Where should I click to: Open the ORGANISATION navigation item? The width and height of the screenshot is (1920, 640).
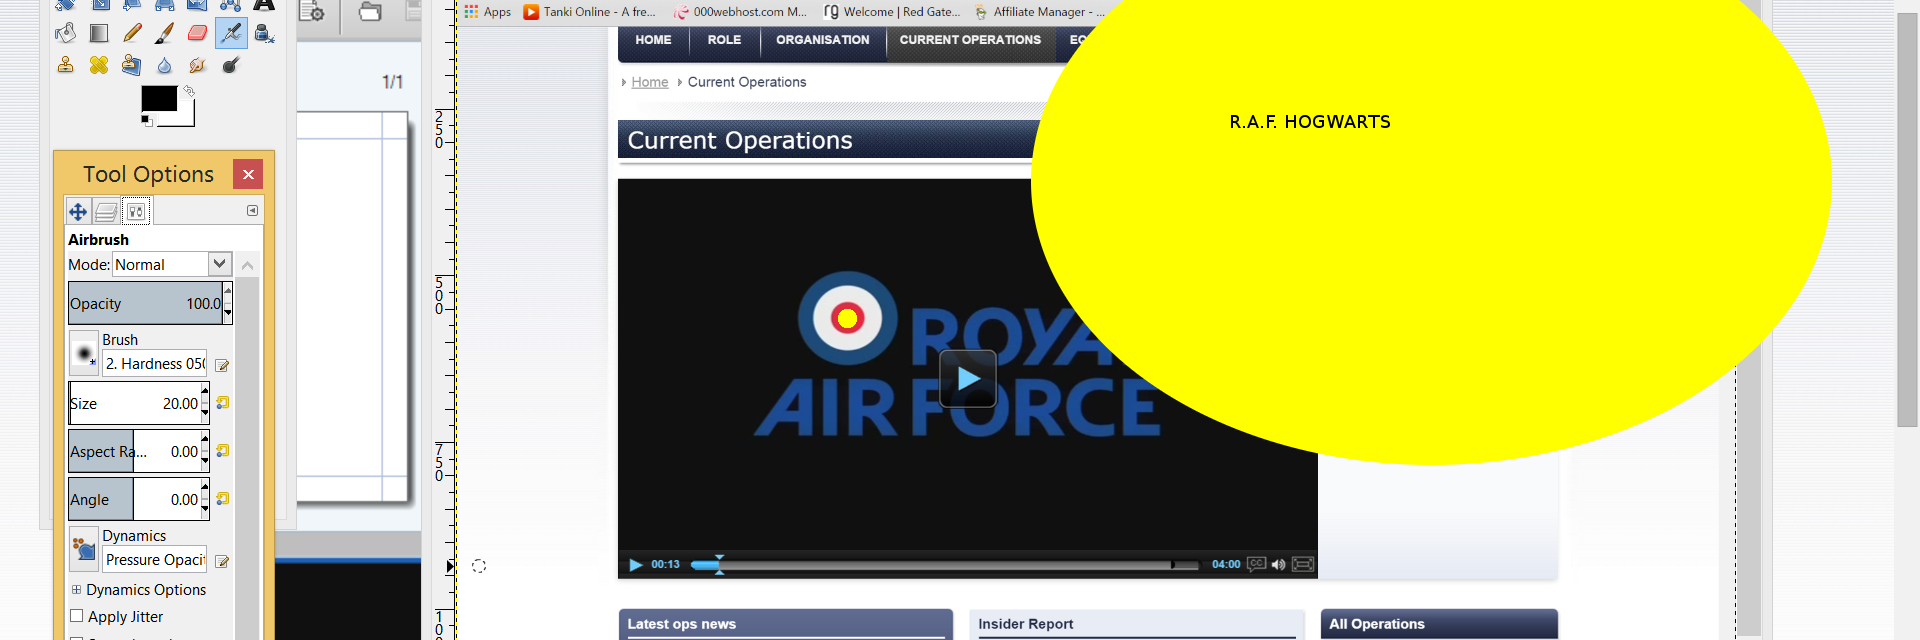point(822,40)
